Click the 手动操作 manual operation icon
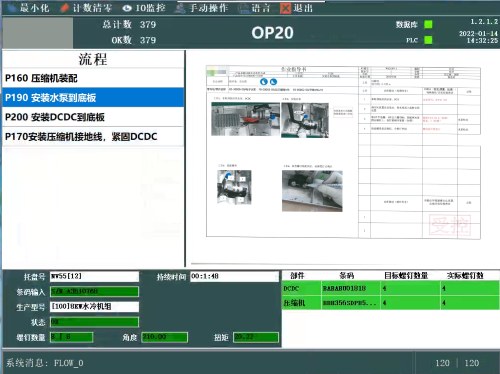 (180, 8)
